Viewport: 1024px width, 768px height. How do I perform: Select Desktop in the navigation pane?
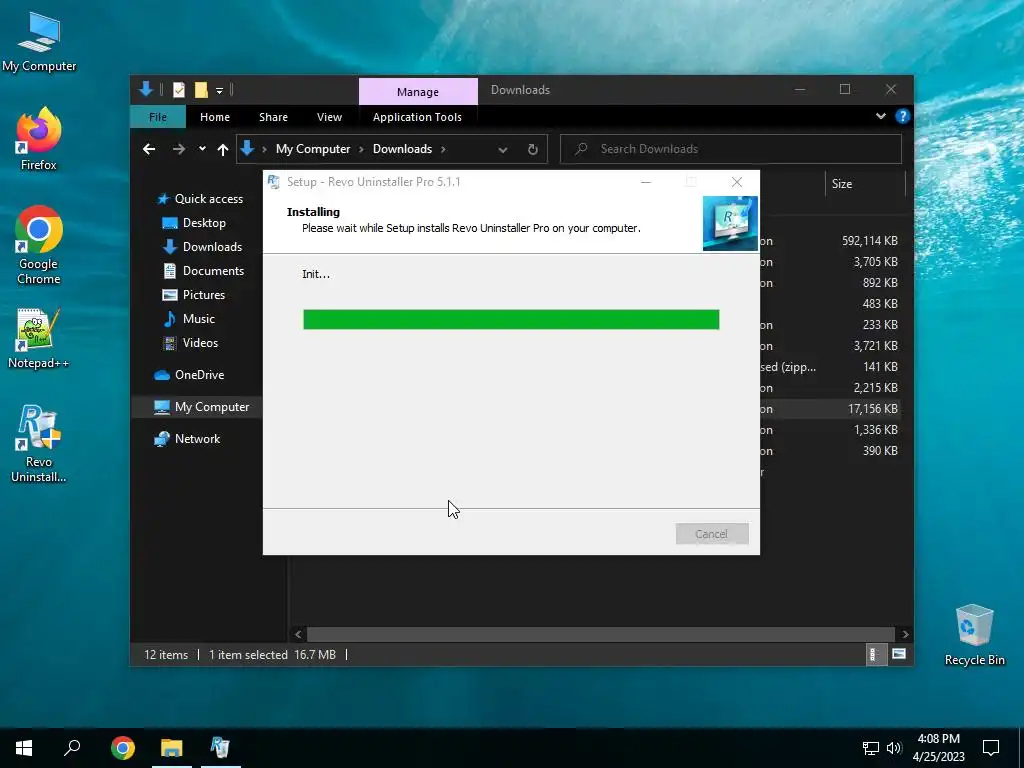[194, 223]
